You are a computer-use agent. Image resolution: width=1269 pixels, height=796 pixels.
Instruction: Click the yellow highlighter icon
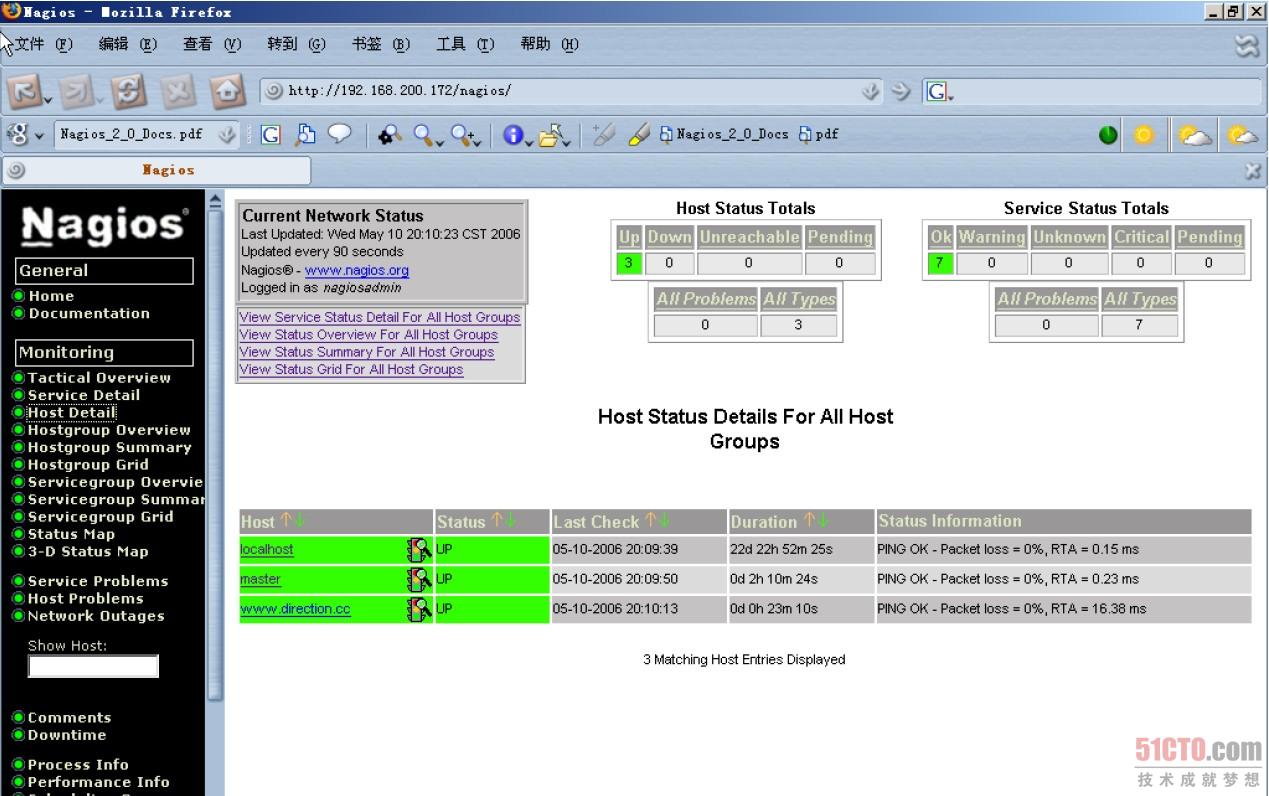click(x=639, y=134)
